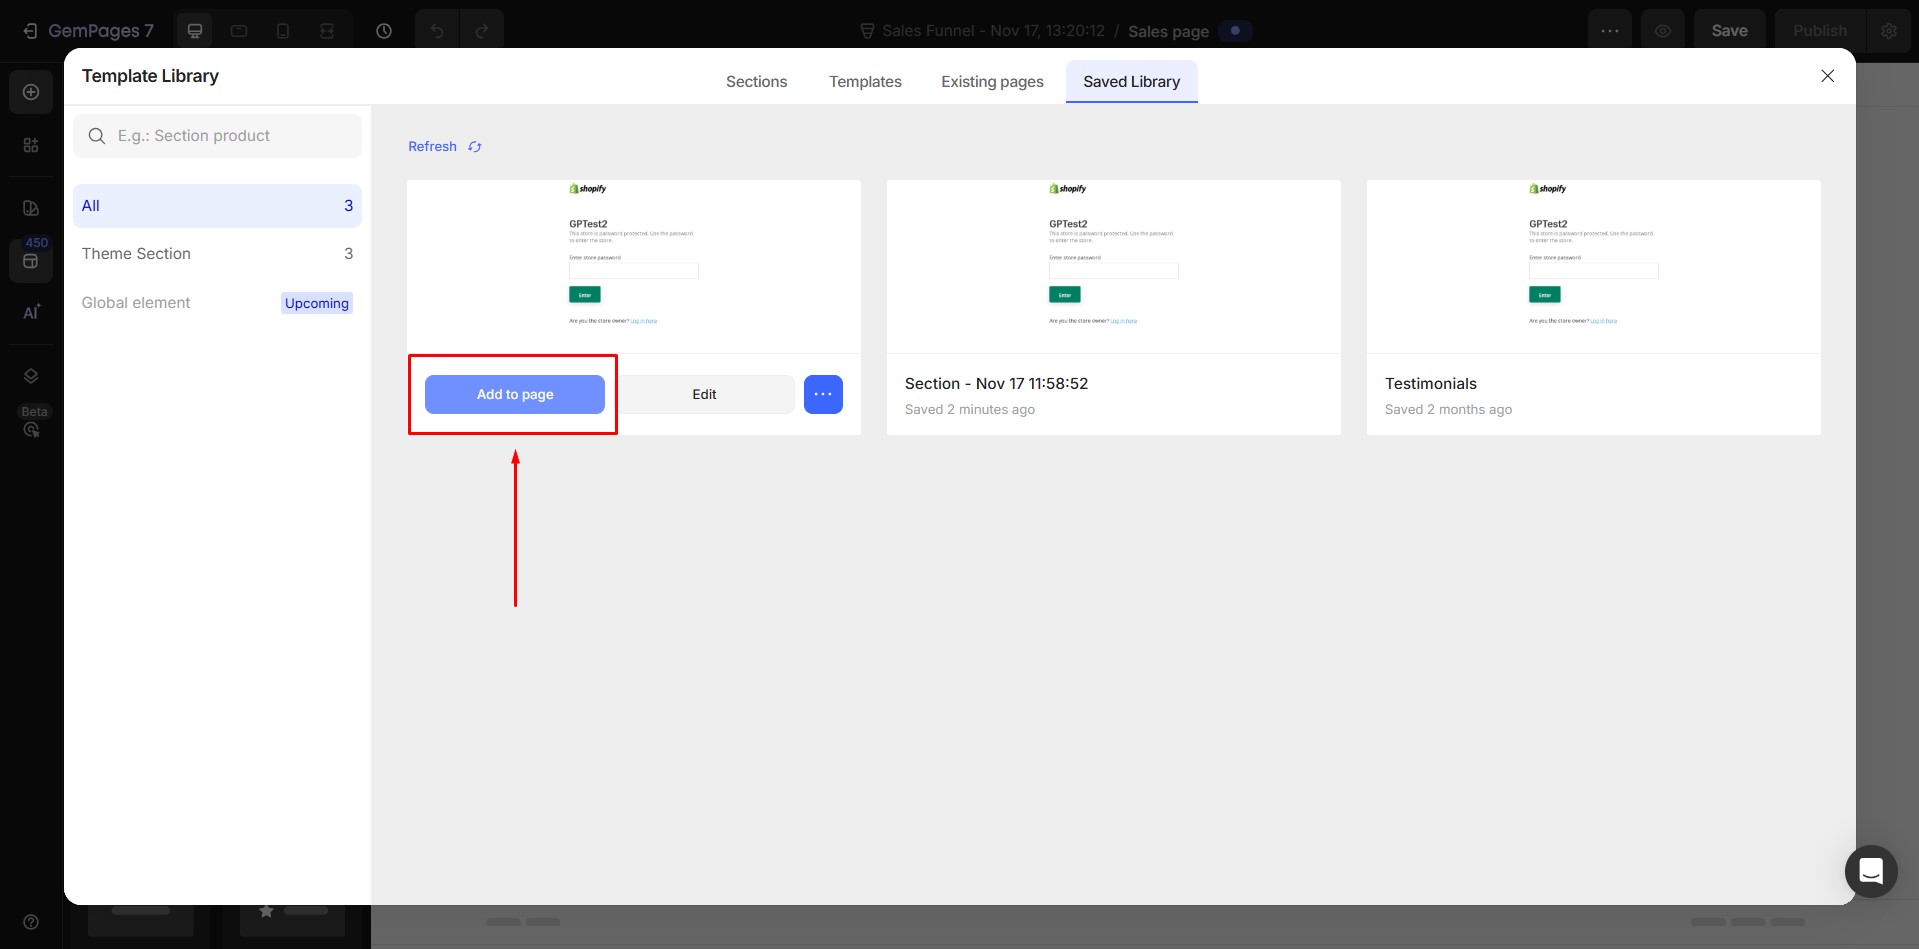Open the live chat support bubble
The height and width of the screenshot is (949, 1919).
[x=1870, y=871]
